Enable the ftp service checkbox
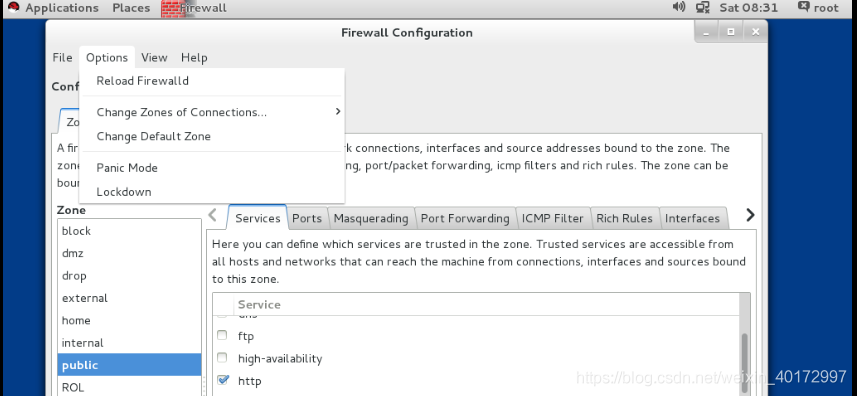857x396 pixels. point(222,335)
